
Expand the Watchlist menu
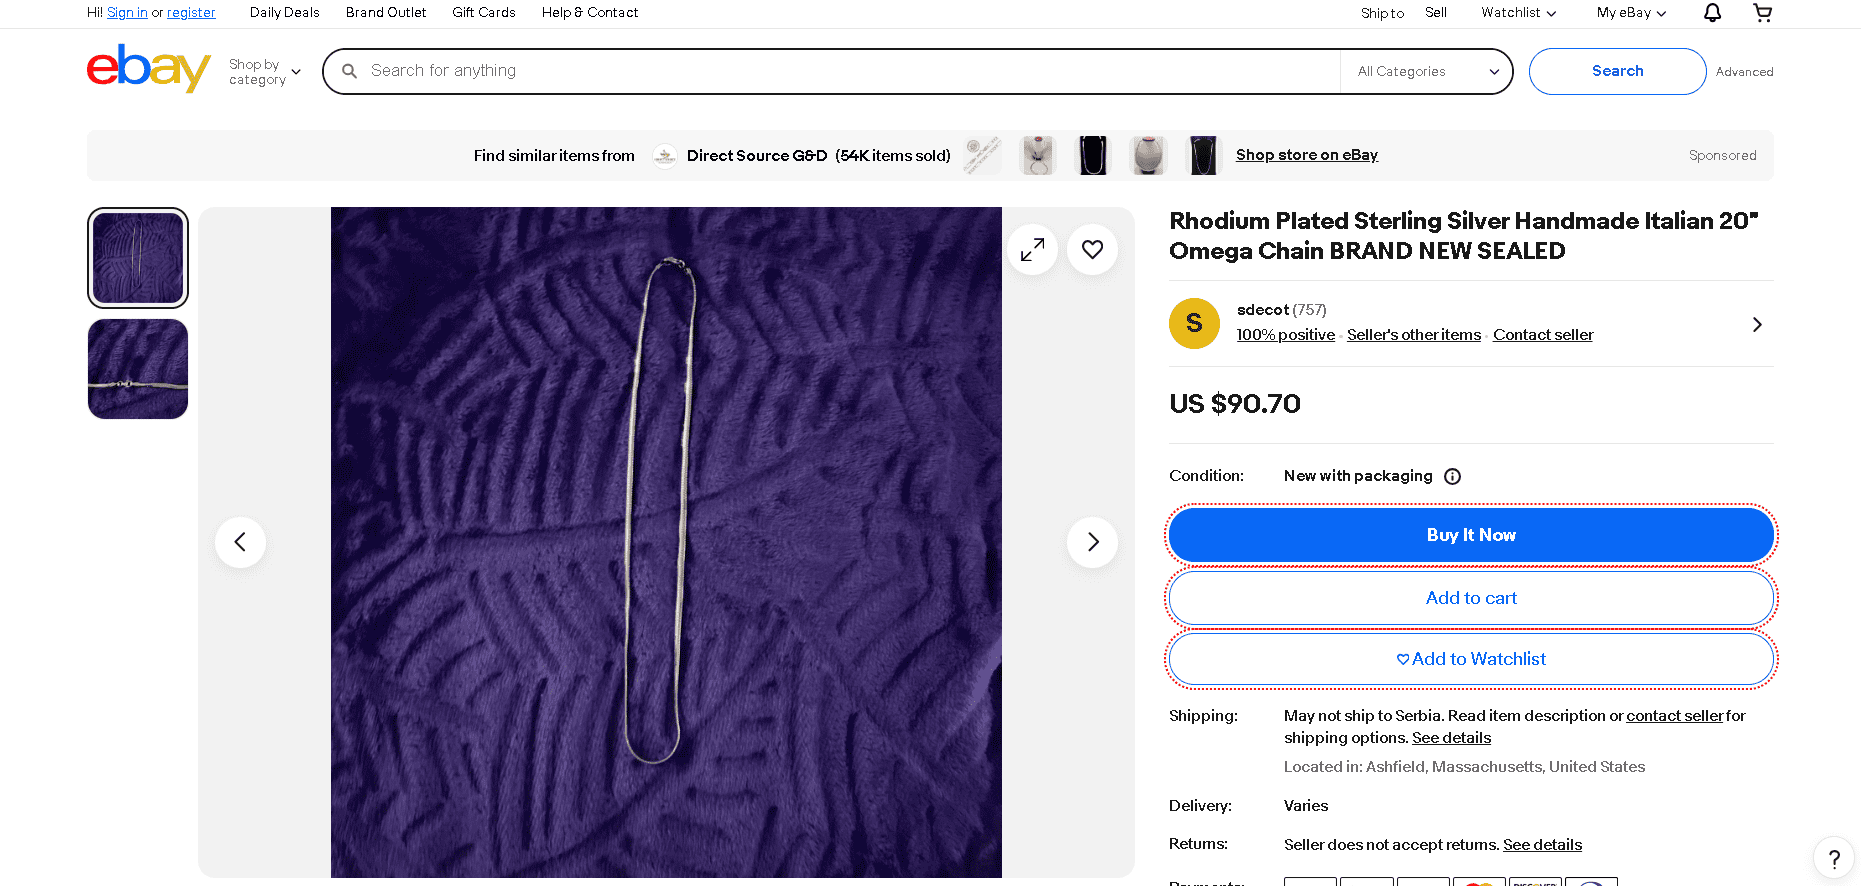[1518, 13]
